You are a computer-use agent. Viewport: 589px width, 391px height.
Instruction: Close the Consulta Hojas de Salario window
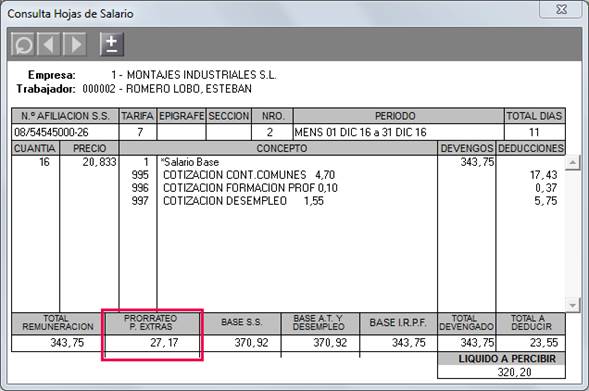561,9
